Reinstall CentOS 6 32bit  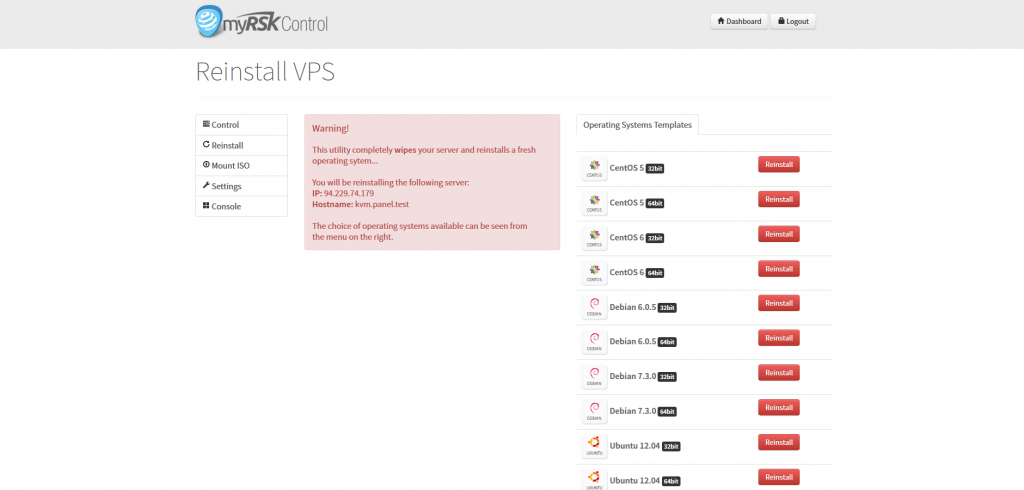pos(778,234)
